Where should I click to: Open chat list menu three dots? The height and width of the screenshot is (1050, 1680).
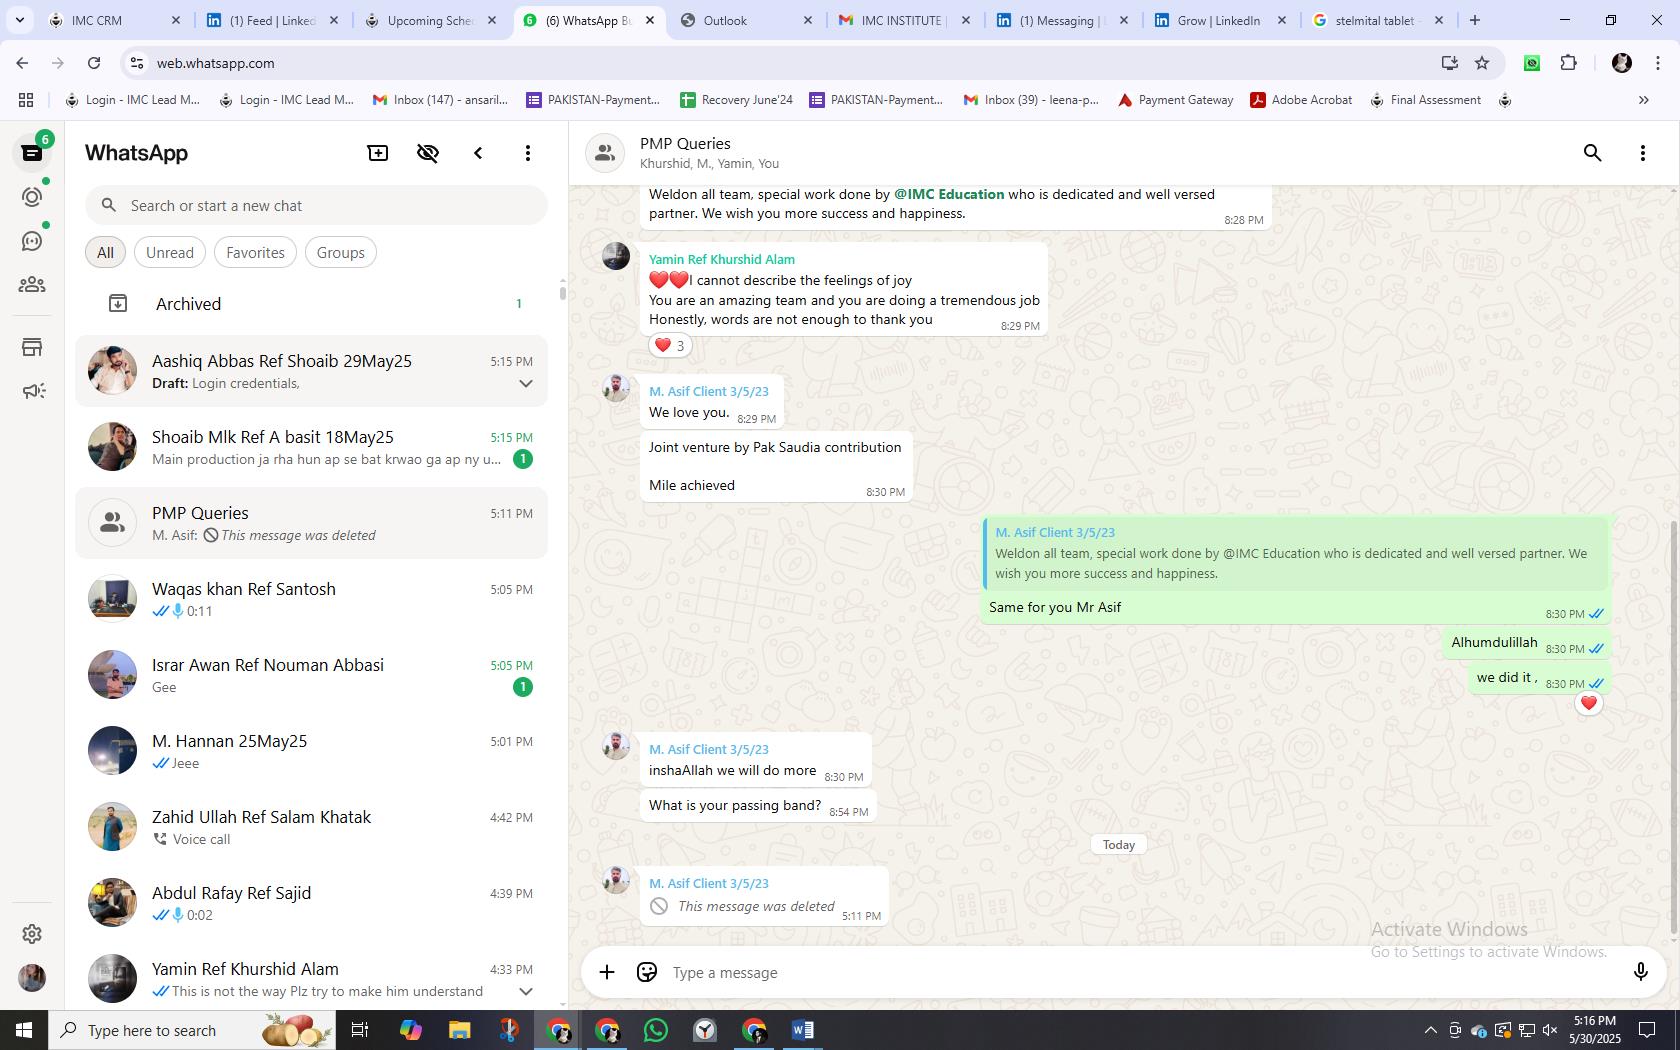click(528, 153)
